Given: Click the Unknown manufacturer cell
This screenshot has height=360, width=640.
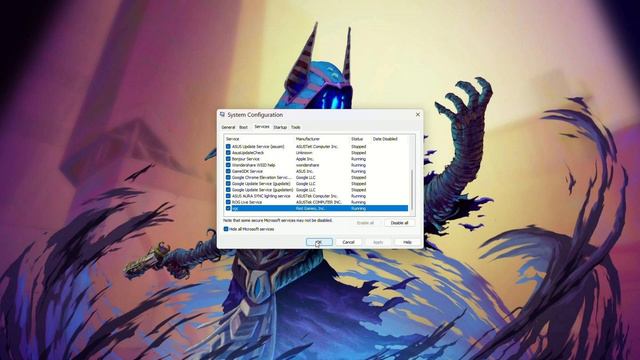Looking at the screenshot, I should click(304, 153).
